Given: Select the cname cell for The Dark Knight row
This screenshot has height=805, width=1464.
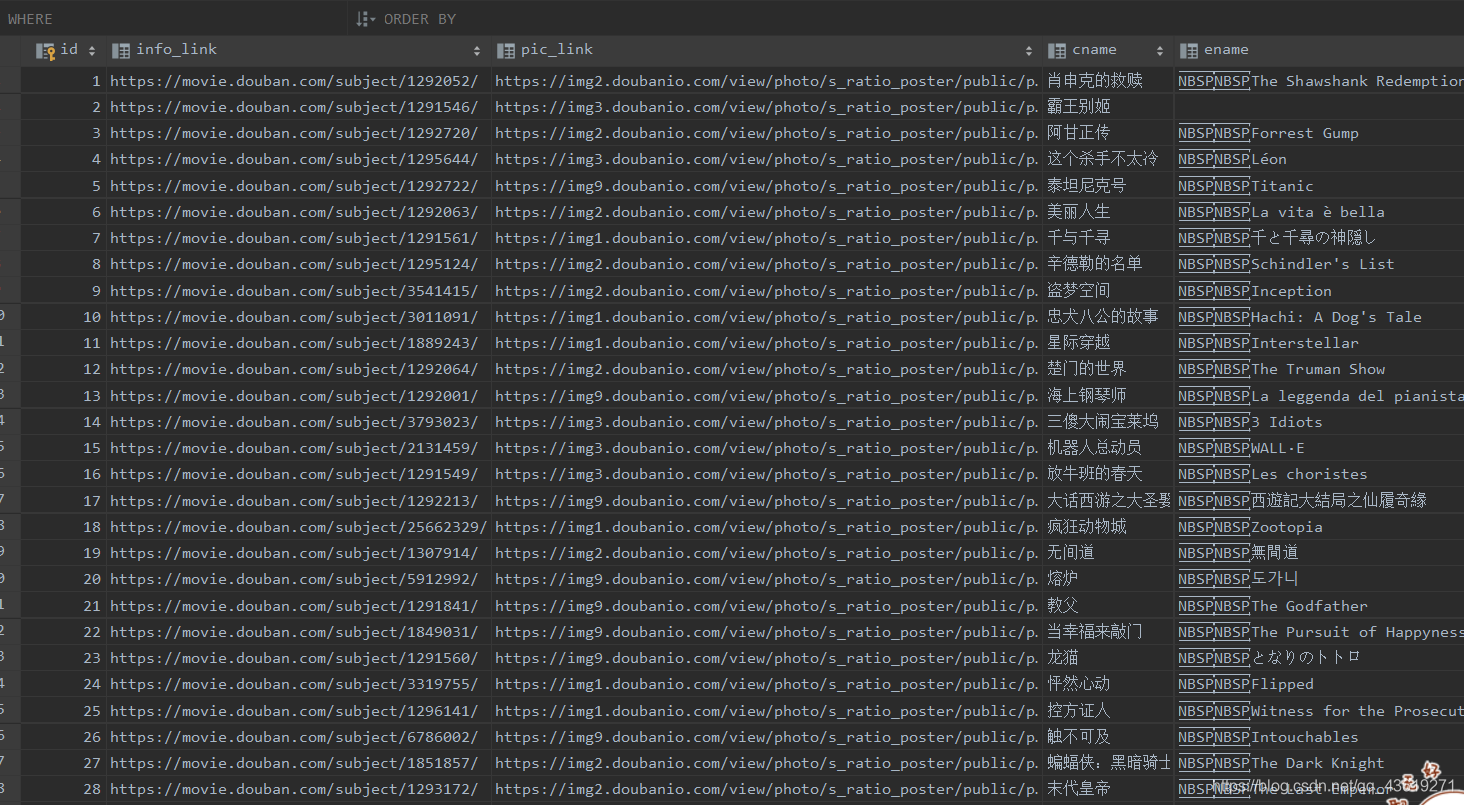Looking at the screenshot, I should point(1108,762).
